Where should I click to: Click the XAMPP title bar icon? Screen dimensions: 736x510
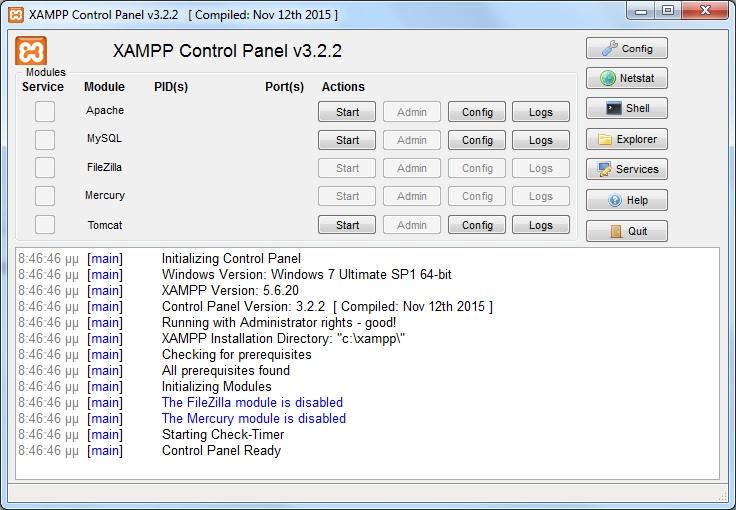[15, 15]
